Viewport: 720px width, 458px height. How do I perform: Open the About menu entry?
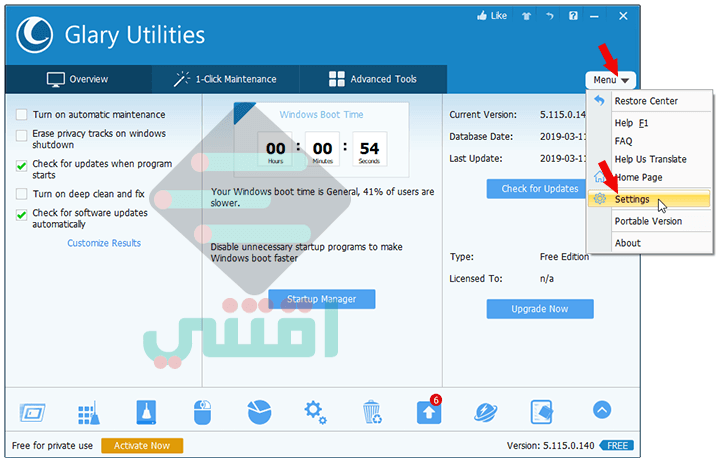point(649,243)
